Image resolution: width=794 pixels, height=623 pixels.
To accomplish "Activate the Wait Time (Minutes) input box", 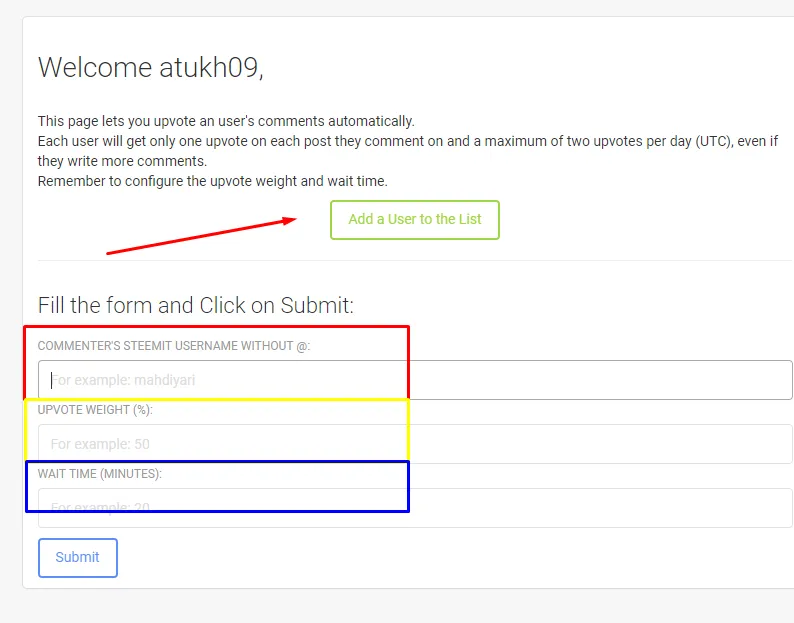I will 415,508.
